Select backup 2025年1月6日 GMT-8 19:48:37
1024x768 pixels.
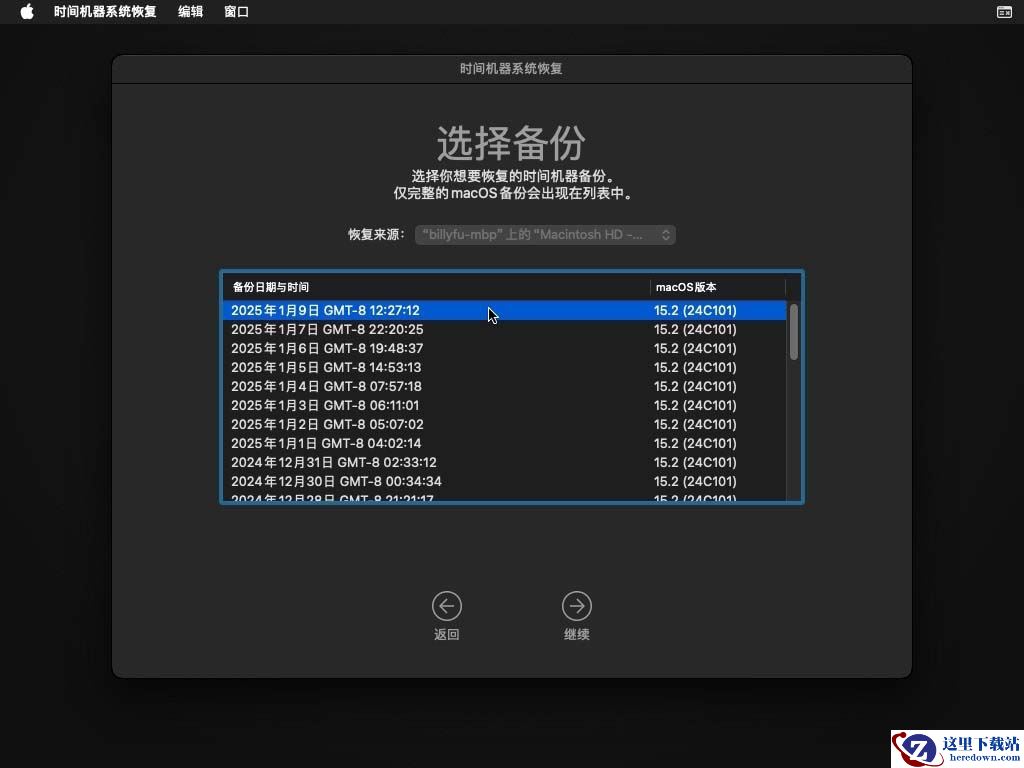point(504,348)
